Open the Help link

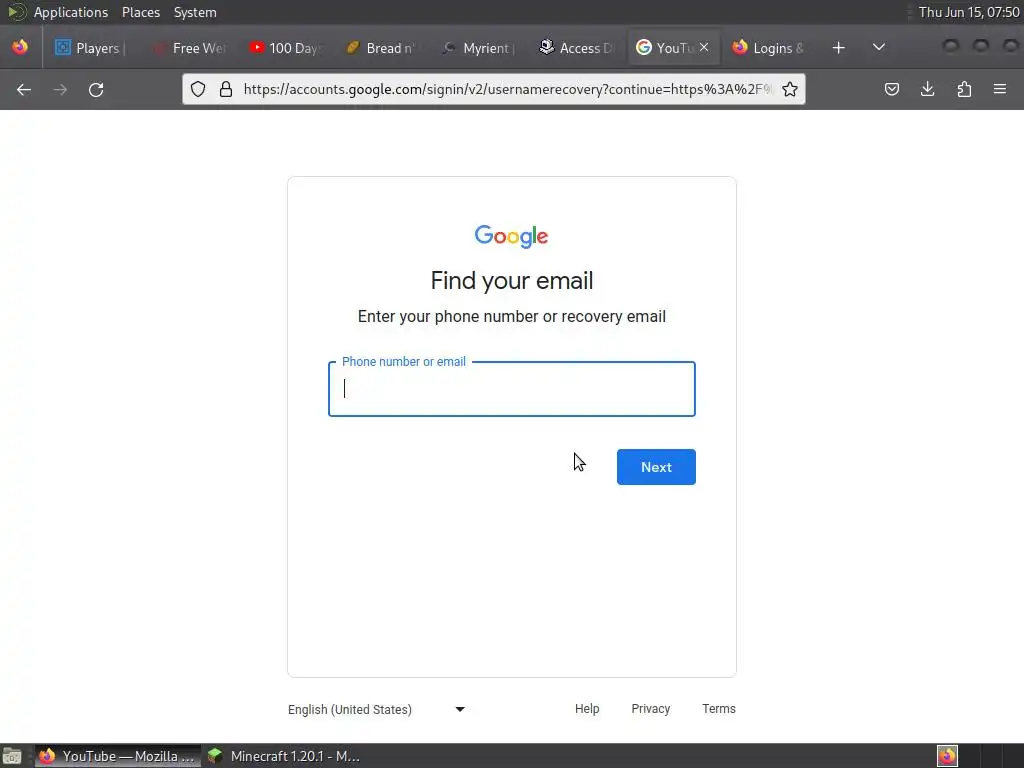point(587,709)
